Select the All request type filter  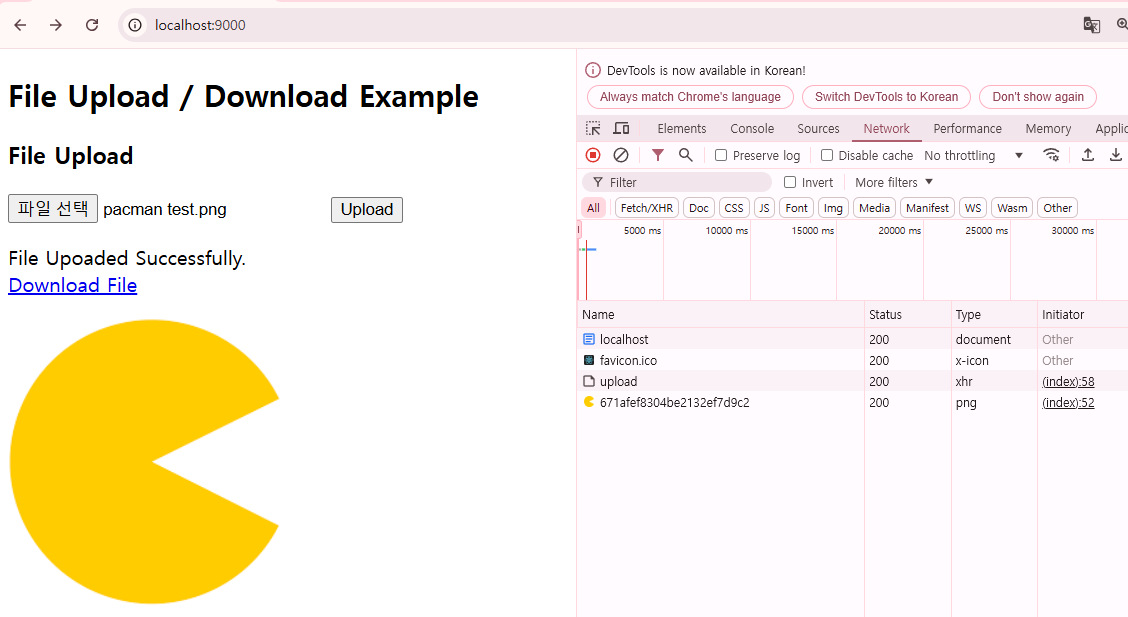[x=593, y=208]
